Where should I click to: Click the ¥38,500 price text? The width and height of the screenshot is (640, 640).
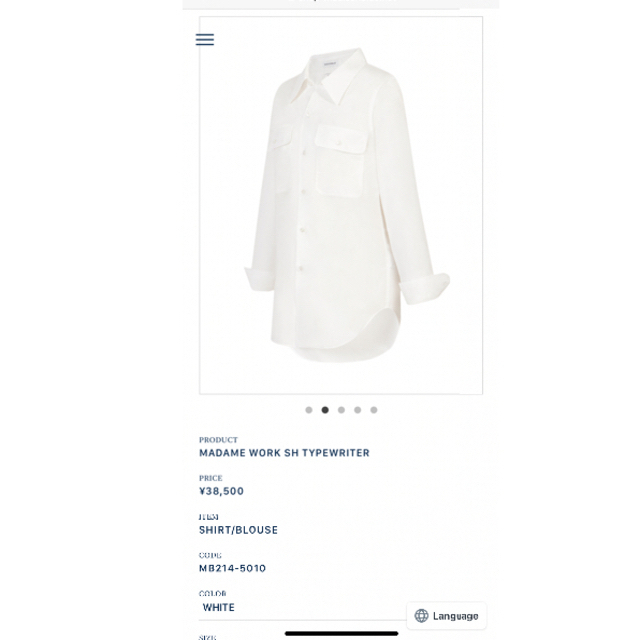click(x=221, y=491)
